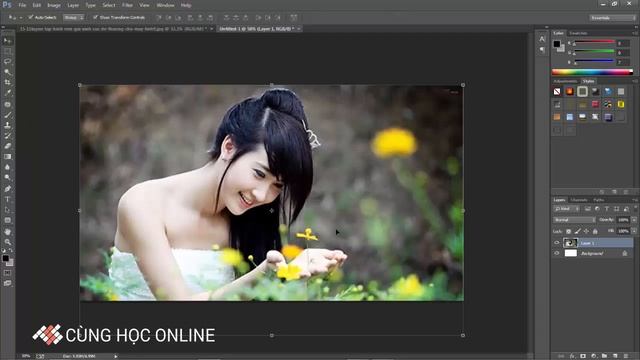Pick a color from spectrum ramp
Viewport: 640px width, 360px height.
[592, 72]
